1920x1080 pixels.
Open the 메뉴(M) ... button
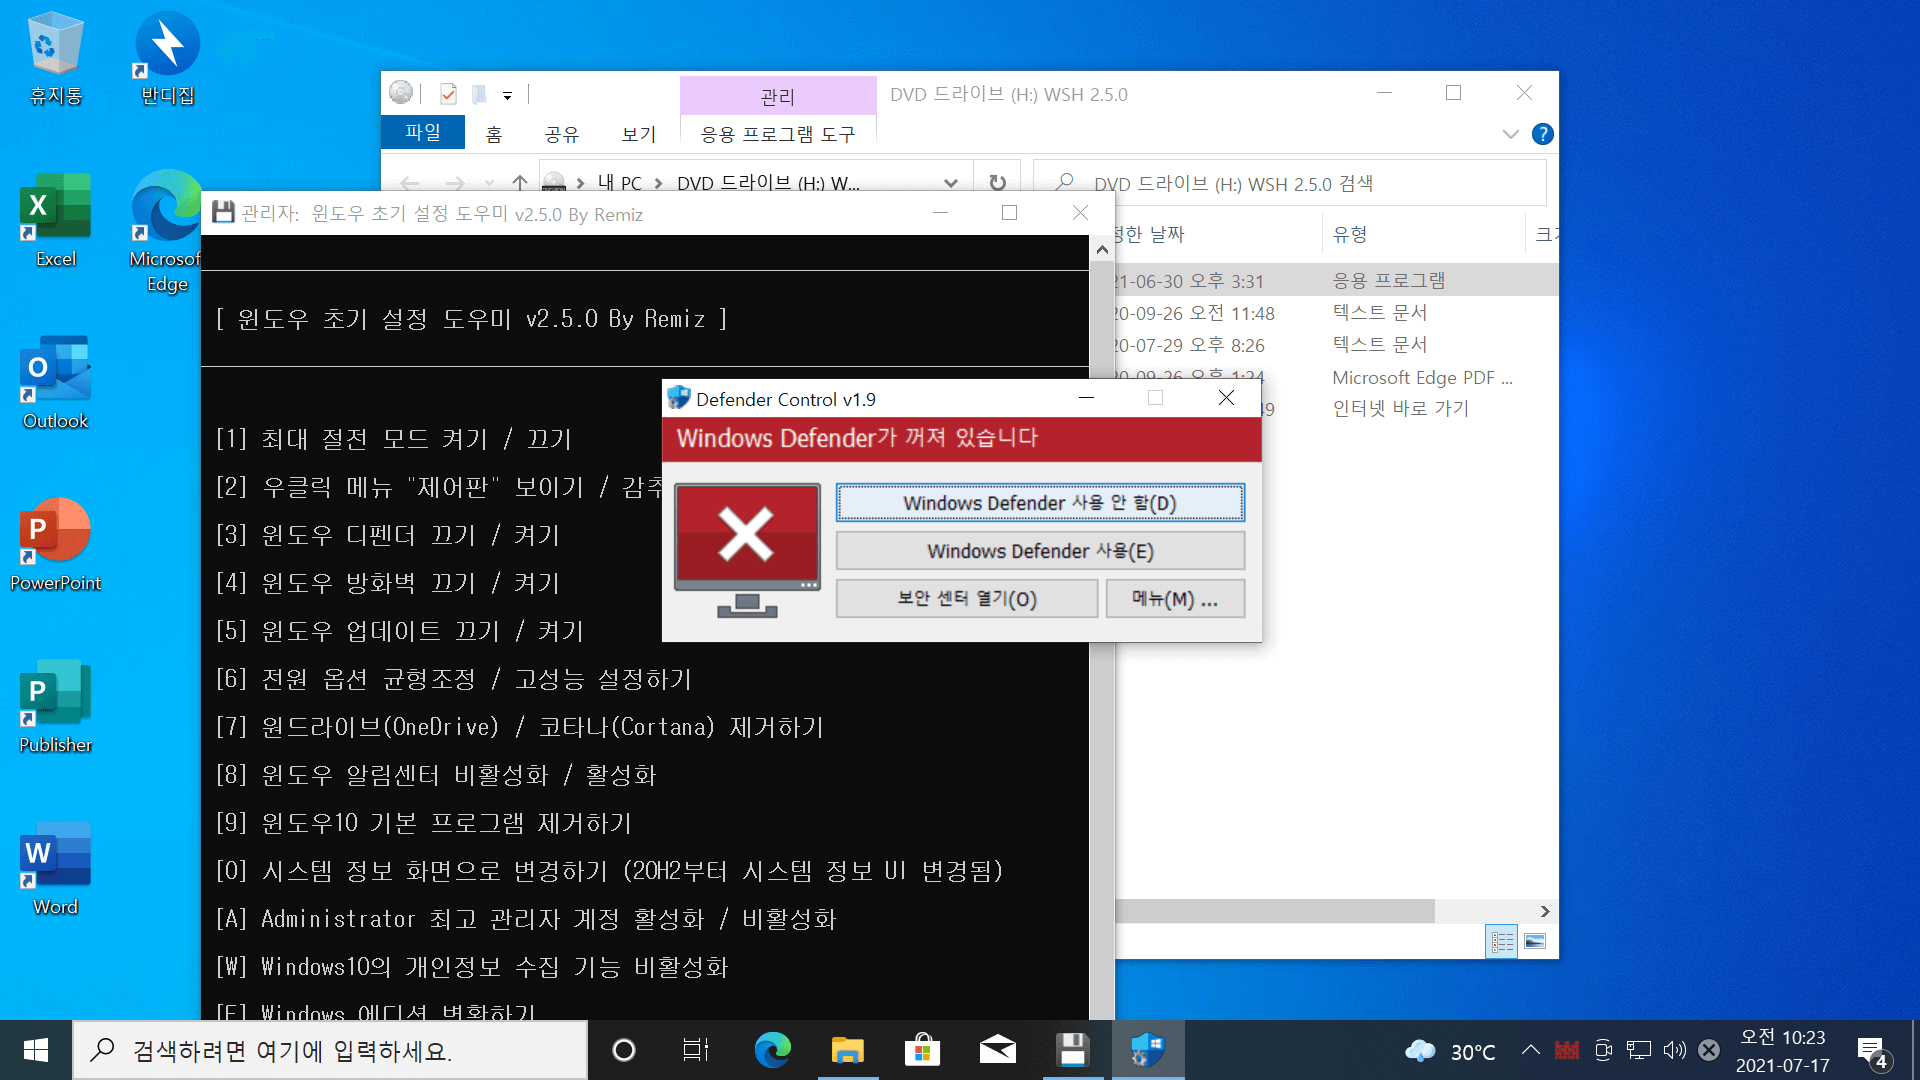1175,599
